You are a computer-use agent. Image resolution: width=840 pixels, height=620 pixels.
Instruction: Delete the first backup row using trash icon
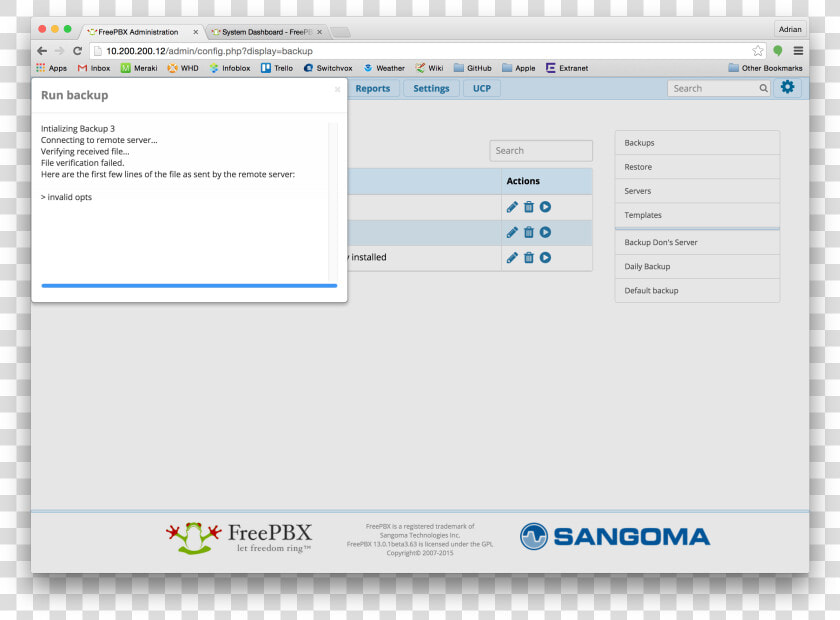pos(529,207)
